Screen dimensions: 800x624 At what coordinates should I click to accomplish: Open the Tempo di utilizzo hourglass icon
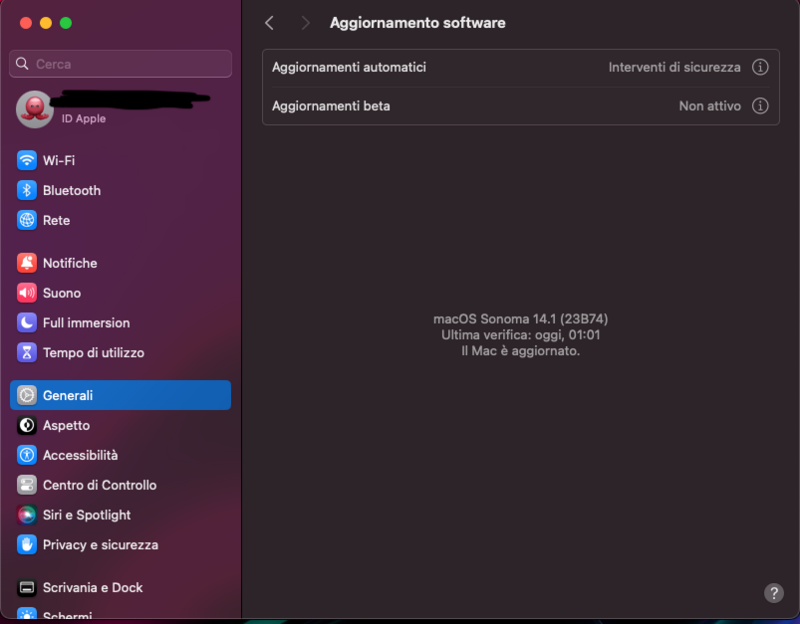click(x=27, y=353)
